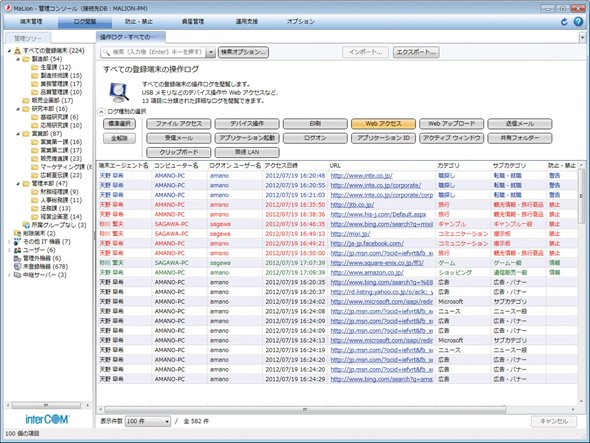This screenshot has width=590, height=443.
Task: Open the 運用支援 menu
Action: pos(247,22)
